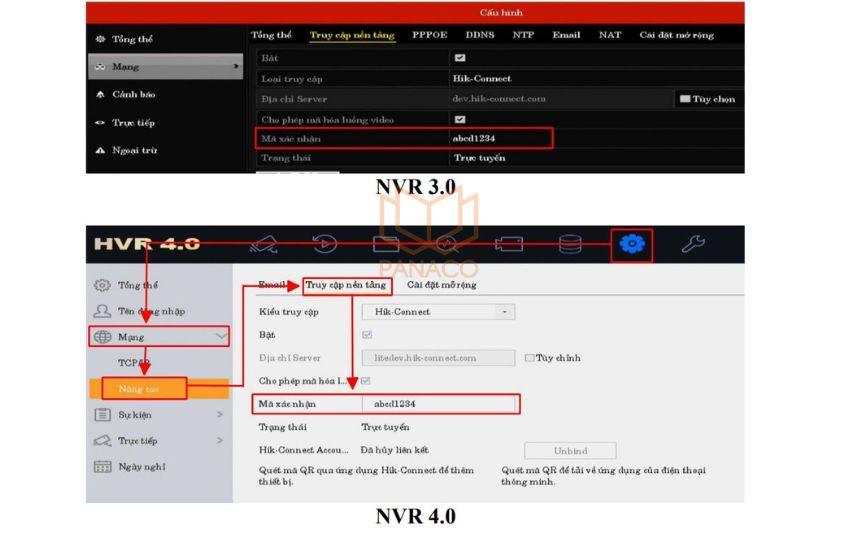Open Tổng thể tab in the NVR 3.0 tab bar
Viewport: 850px width, 533px height.
click(271, 35)
